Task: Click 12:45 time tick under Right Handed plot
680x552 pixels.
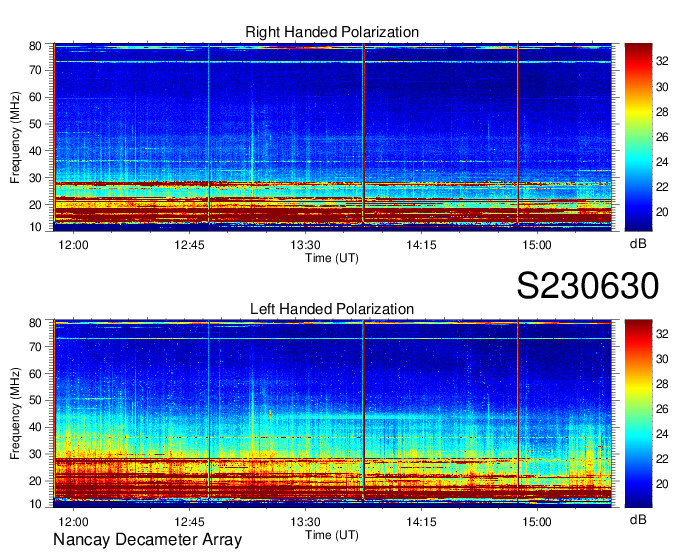Action: pyautogui.click(x=190, y=245)
